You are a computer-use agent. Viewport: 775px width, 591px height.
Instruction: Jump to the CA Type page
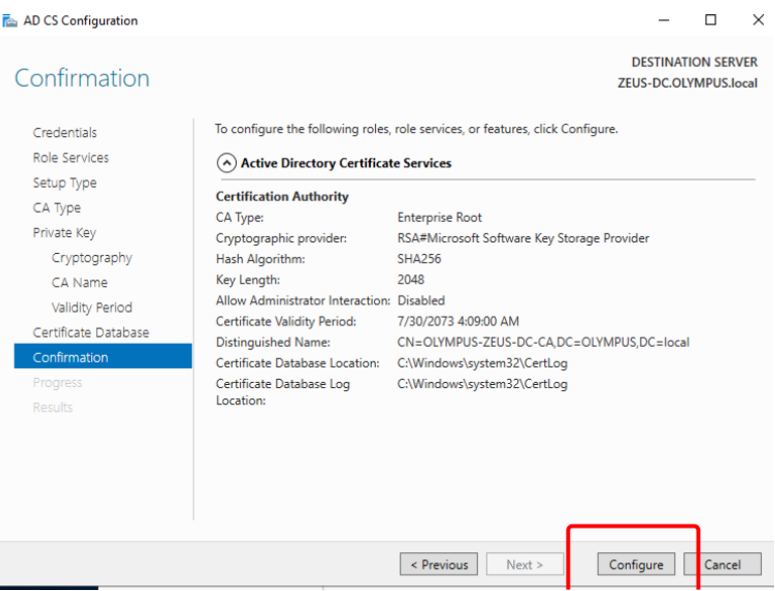coord(57,208)
